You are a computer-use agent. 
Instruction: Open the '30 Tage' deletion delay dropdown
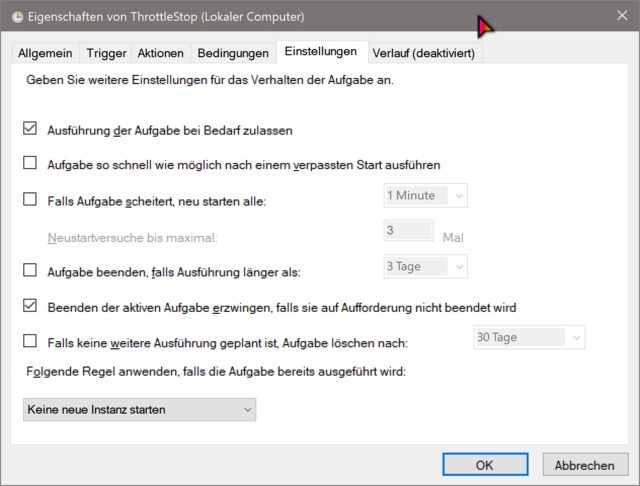(529, 337)
